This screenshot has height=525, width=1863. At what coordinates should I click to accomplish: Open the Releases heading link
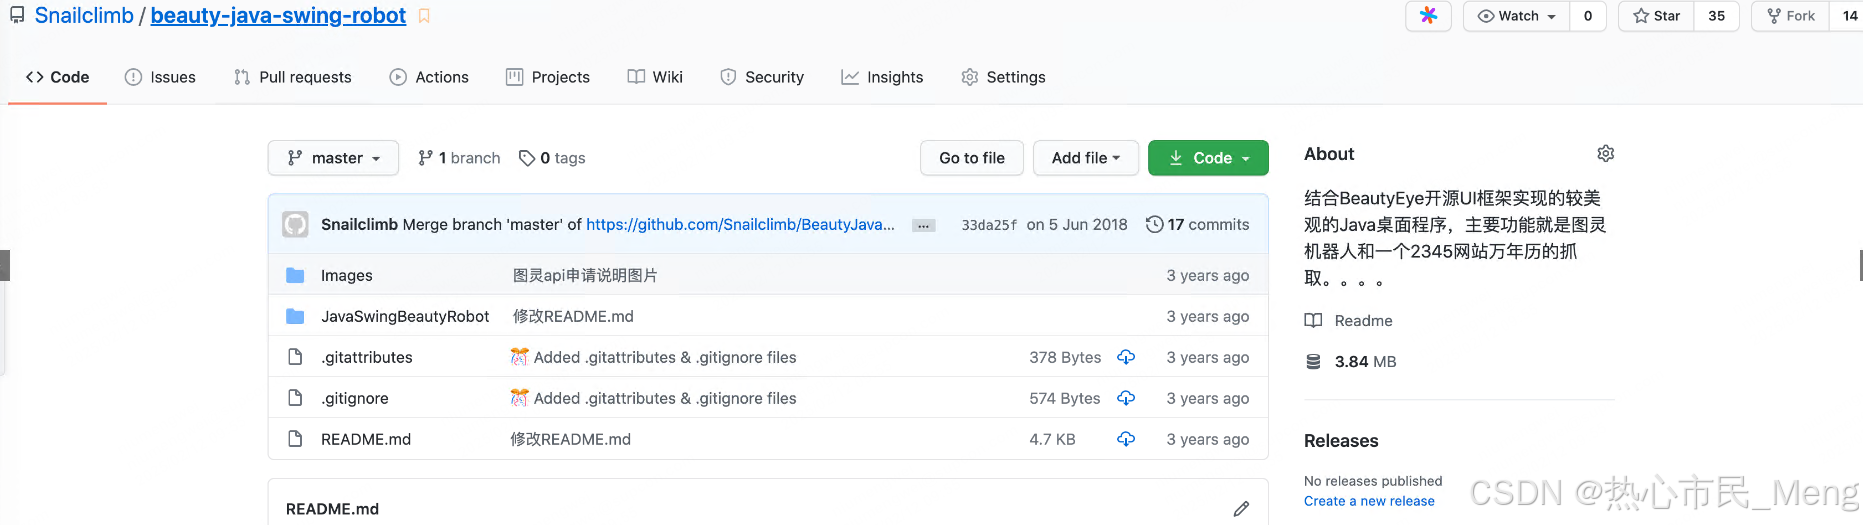click(x=1341, y=441)
